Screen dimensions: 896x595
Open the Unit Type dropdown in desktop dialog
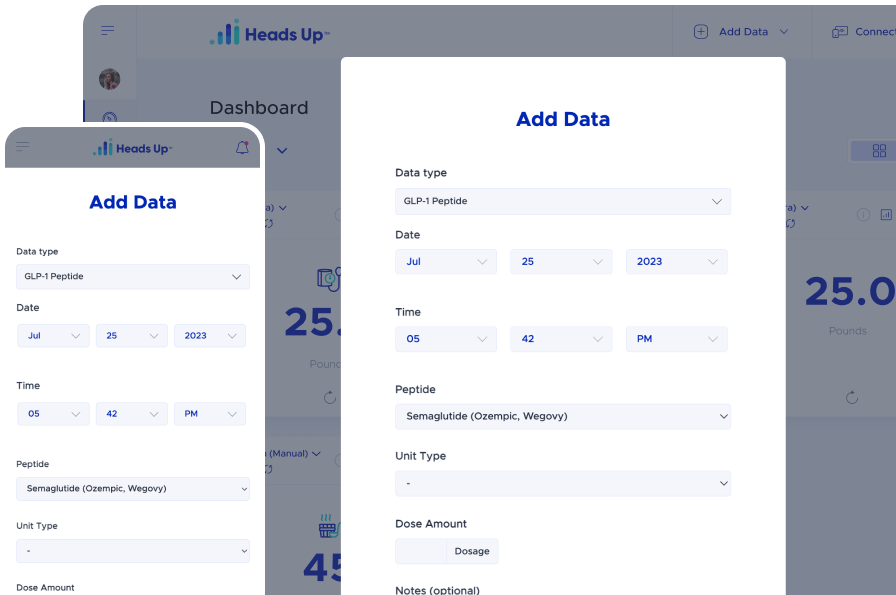563,484
